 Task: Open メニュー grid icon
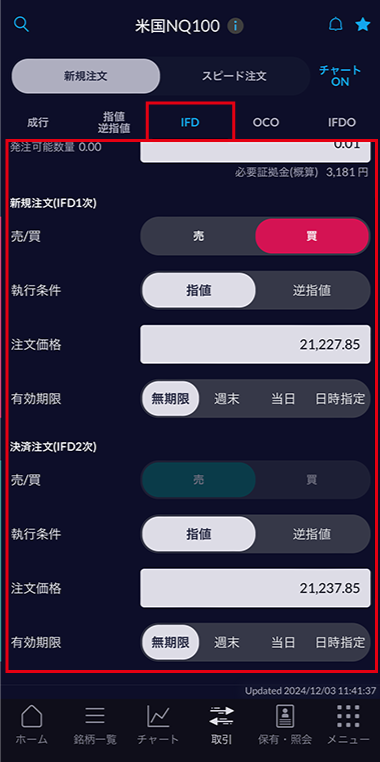(348, 725)
